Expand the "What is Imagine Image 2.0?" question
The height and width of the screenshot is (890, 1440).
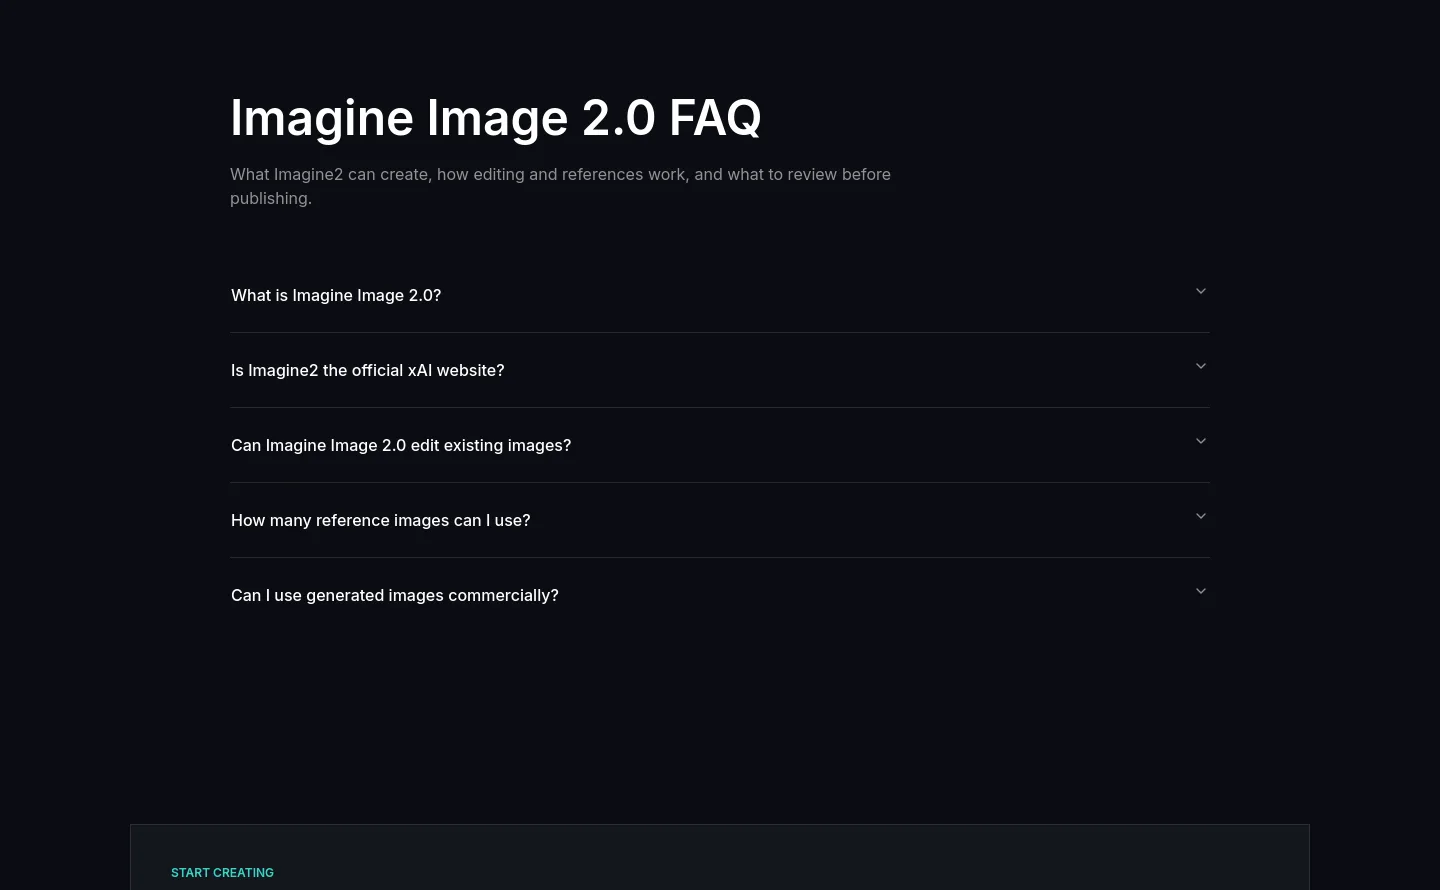pos(720,295)
